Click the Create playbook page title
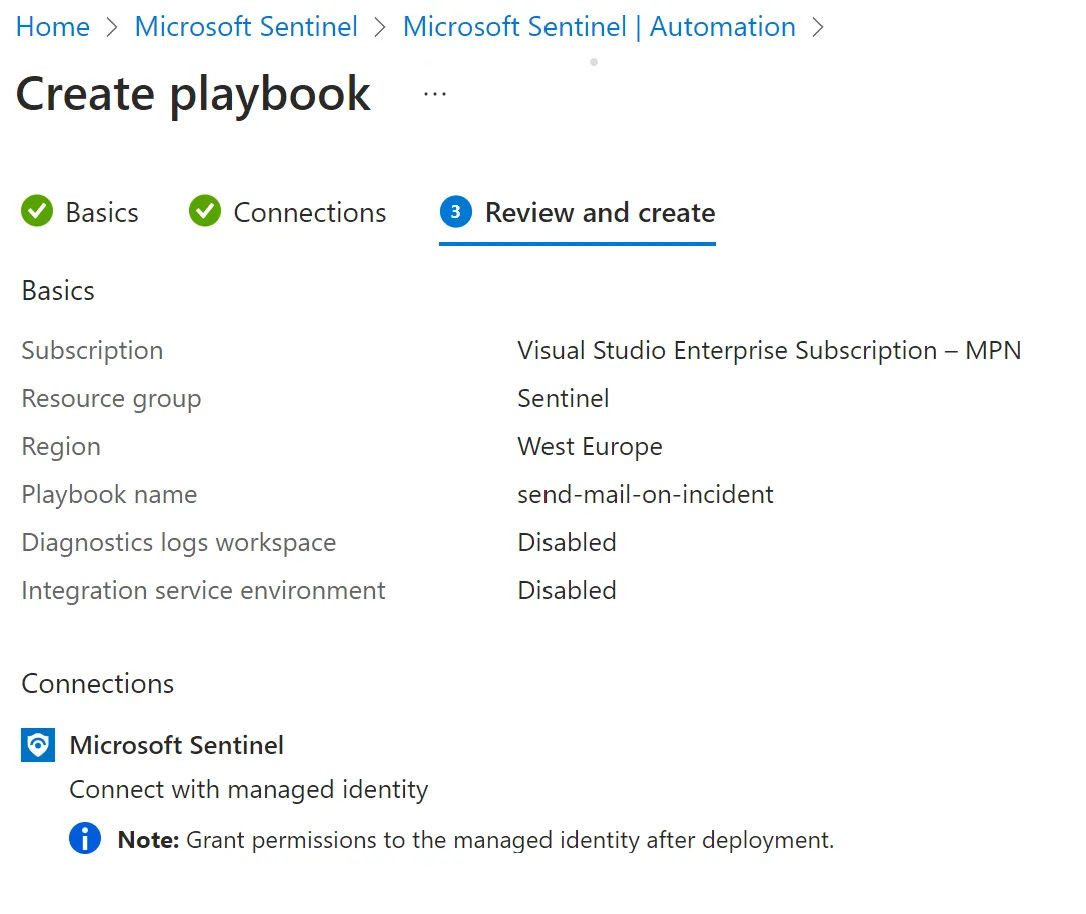 click(x=193, y=94)
